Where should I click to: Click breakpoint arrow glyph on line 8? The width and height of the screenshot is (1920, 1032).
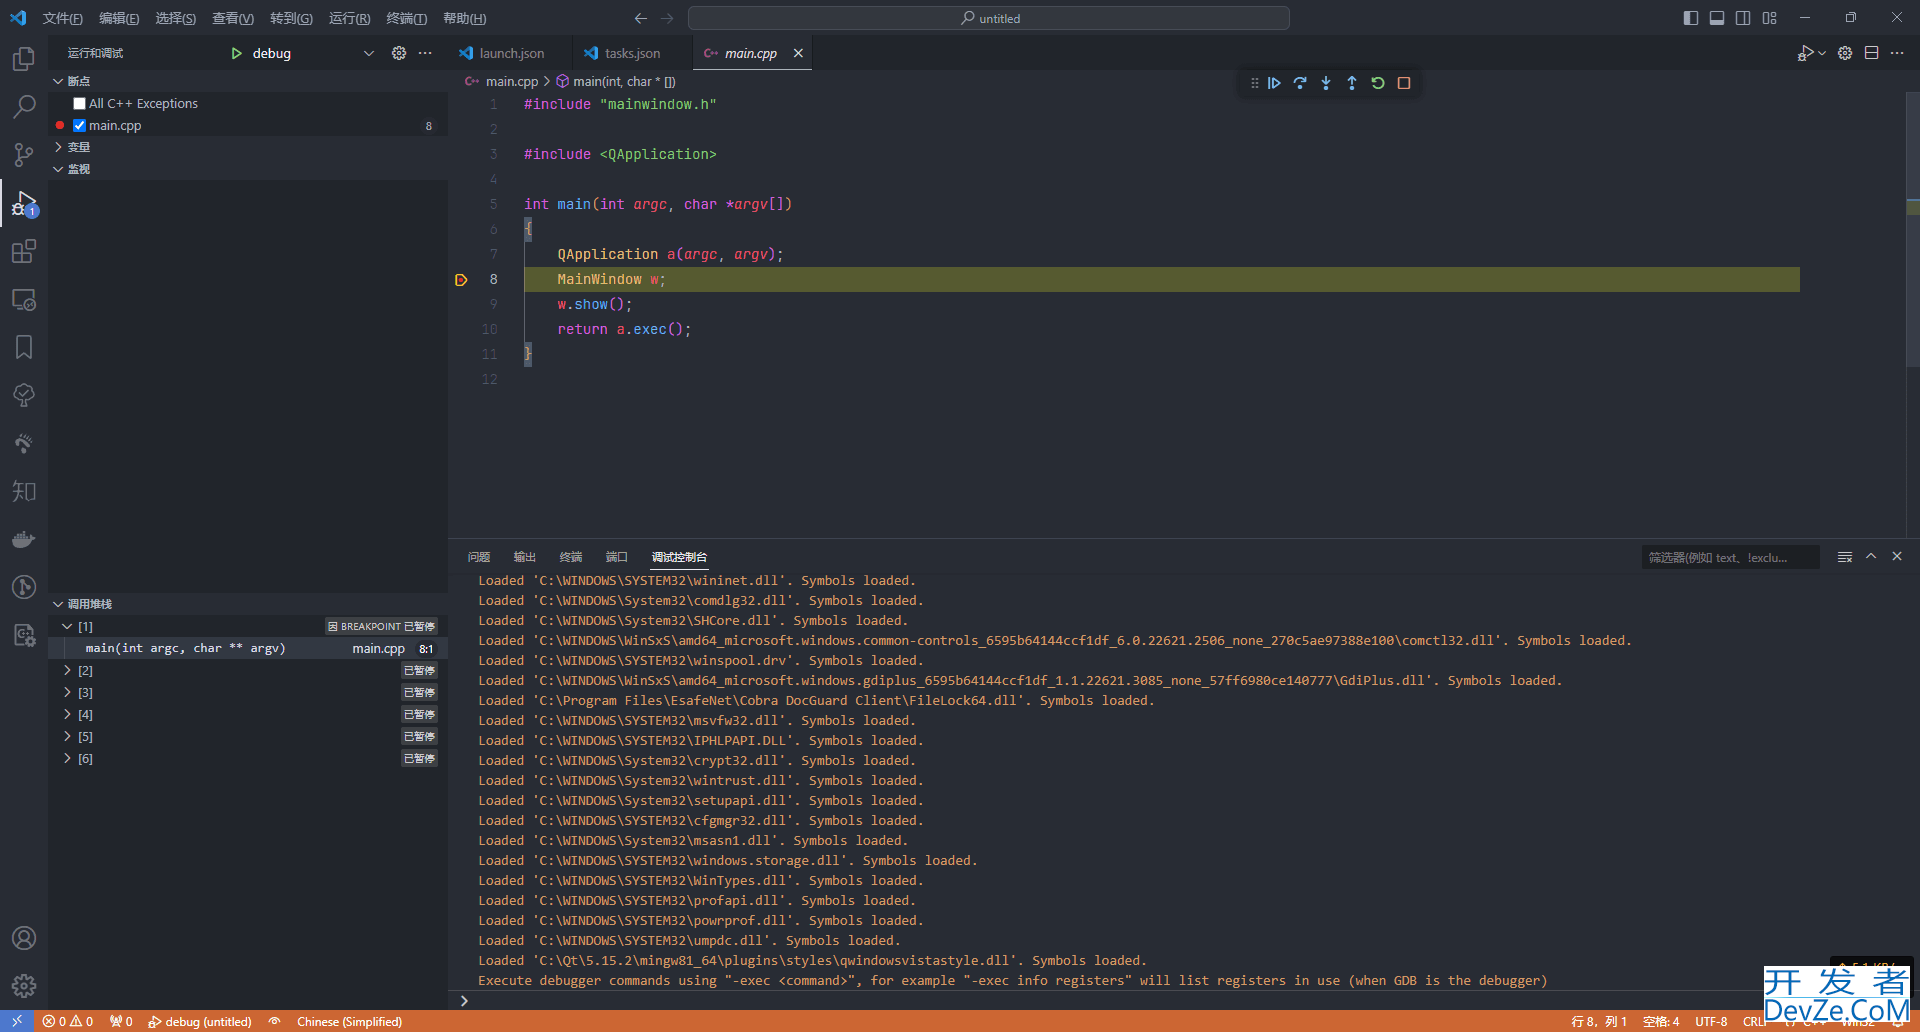click(461, 280)
